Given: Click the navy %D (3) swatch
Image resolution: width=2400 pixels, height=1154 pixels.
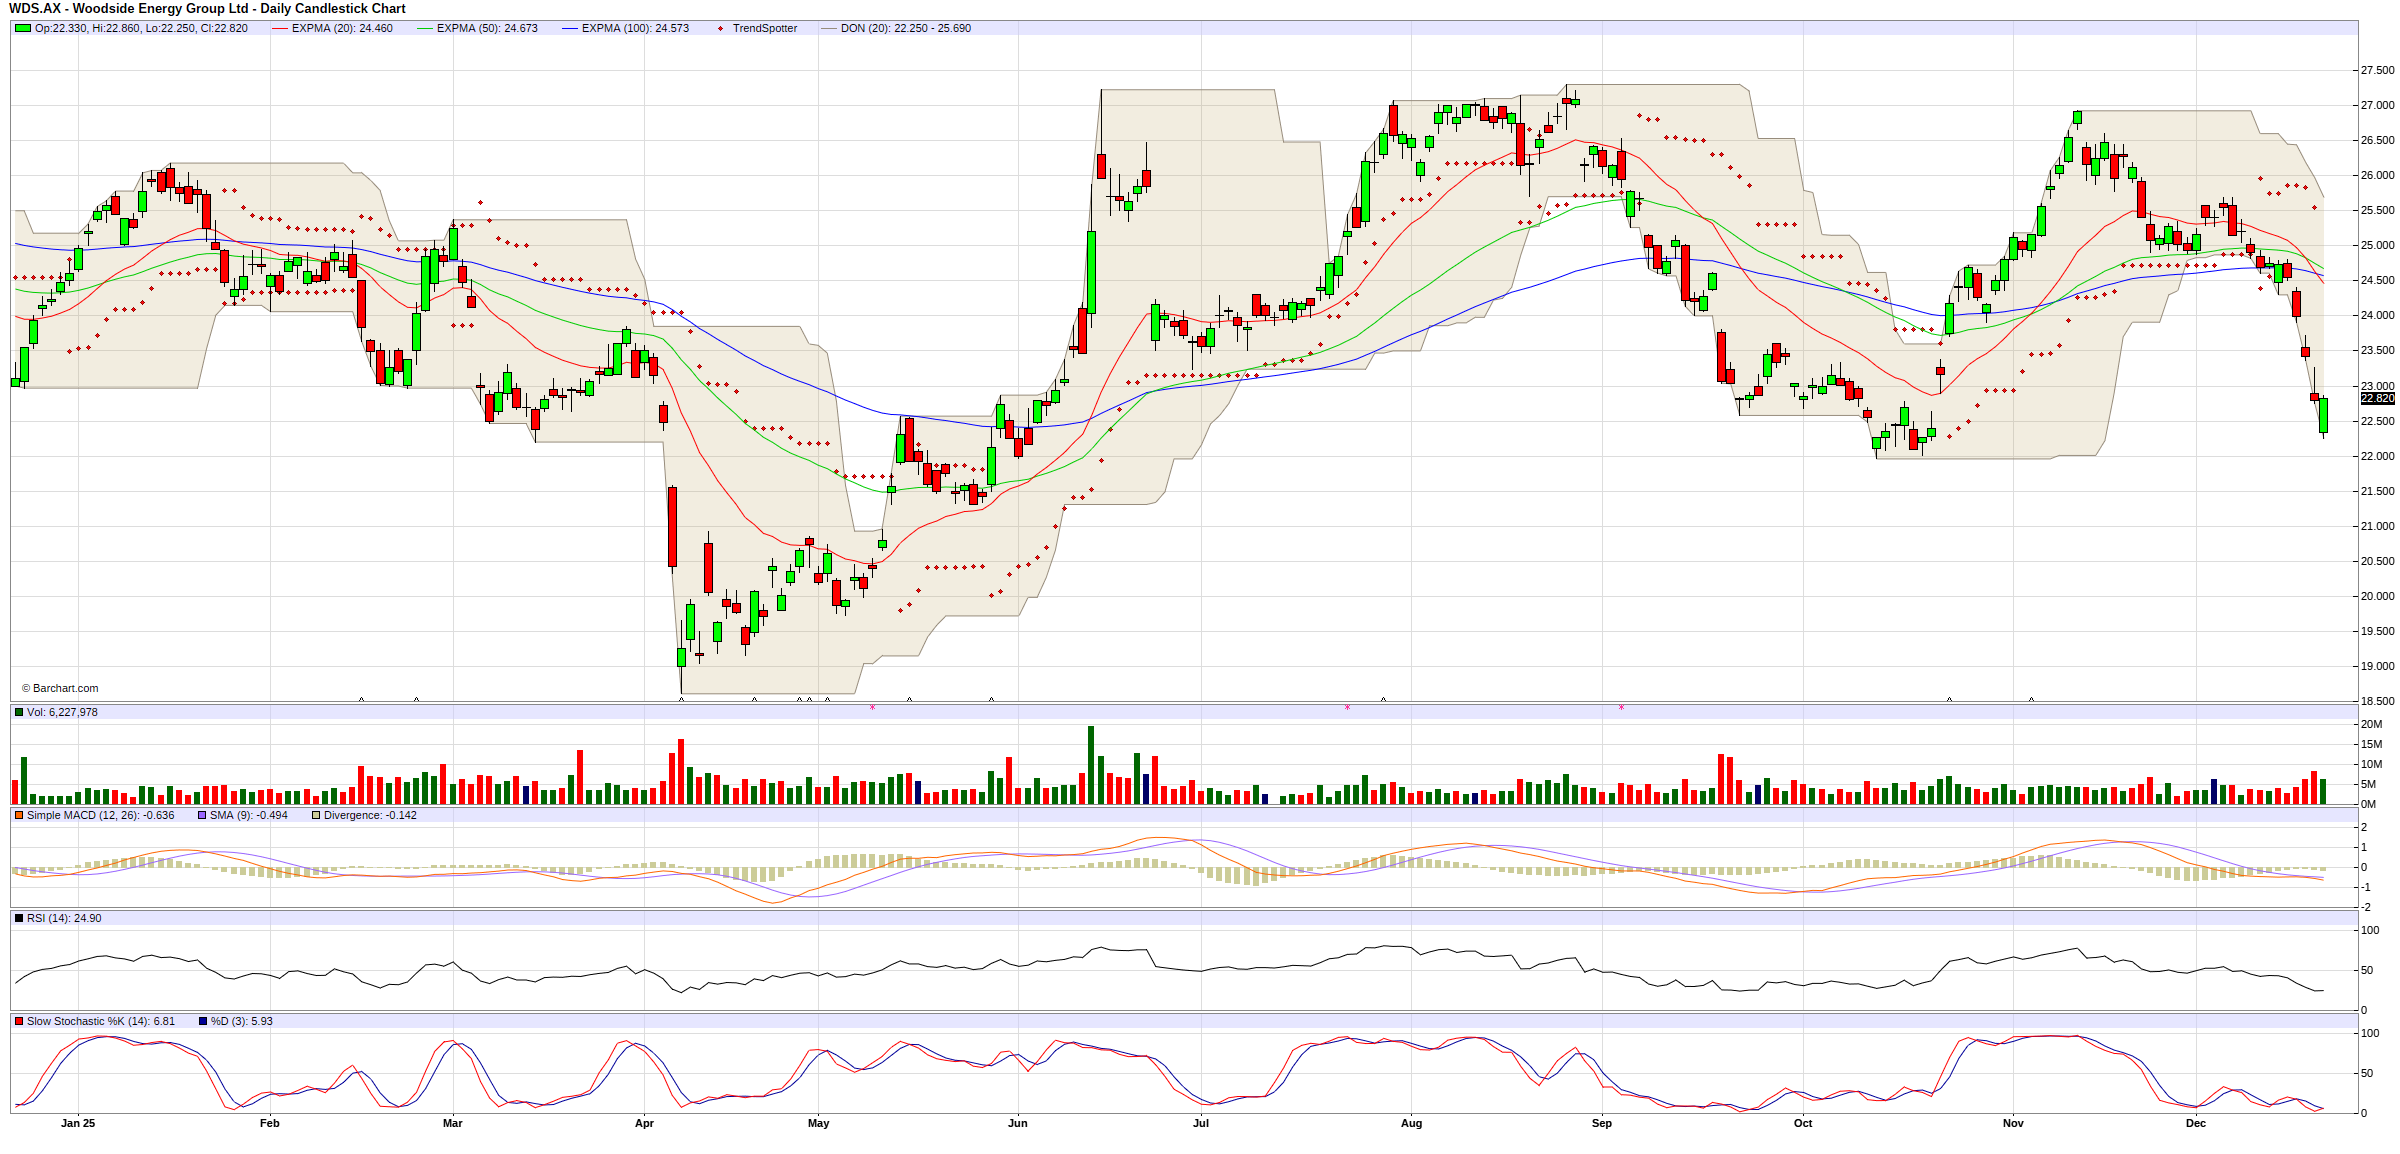Looking at the screenshot, I should point(203,1021).
